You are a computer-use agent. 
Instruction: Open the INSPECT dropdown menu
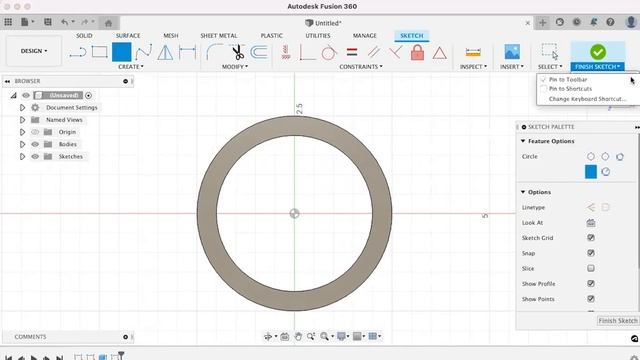click(x=473, y=67)
